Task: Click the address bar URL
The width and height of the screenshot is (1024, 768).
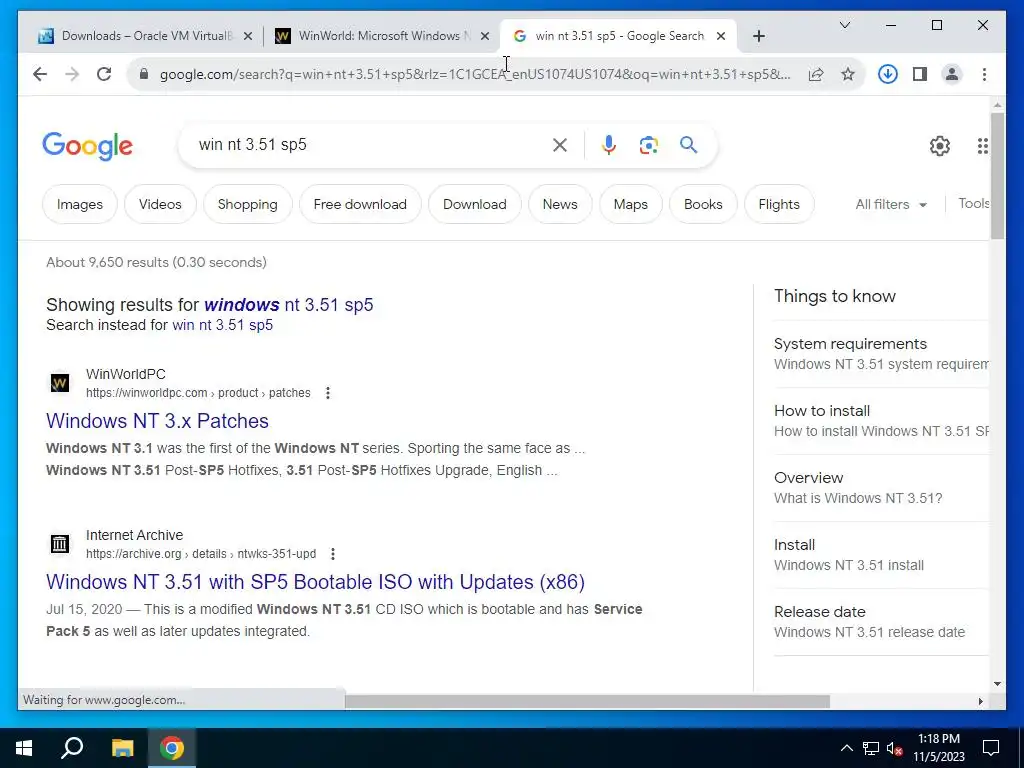Action: click(475, 74)
